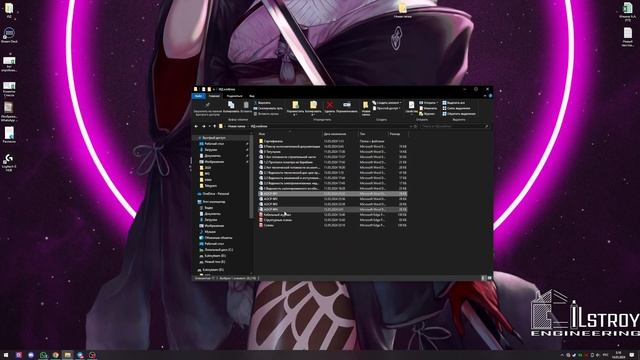Open the Move to (Переместить в) dropdown
Image resolution: width=640 pixels, height=360 pixels.
295,109
